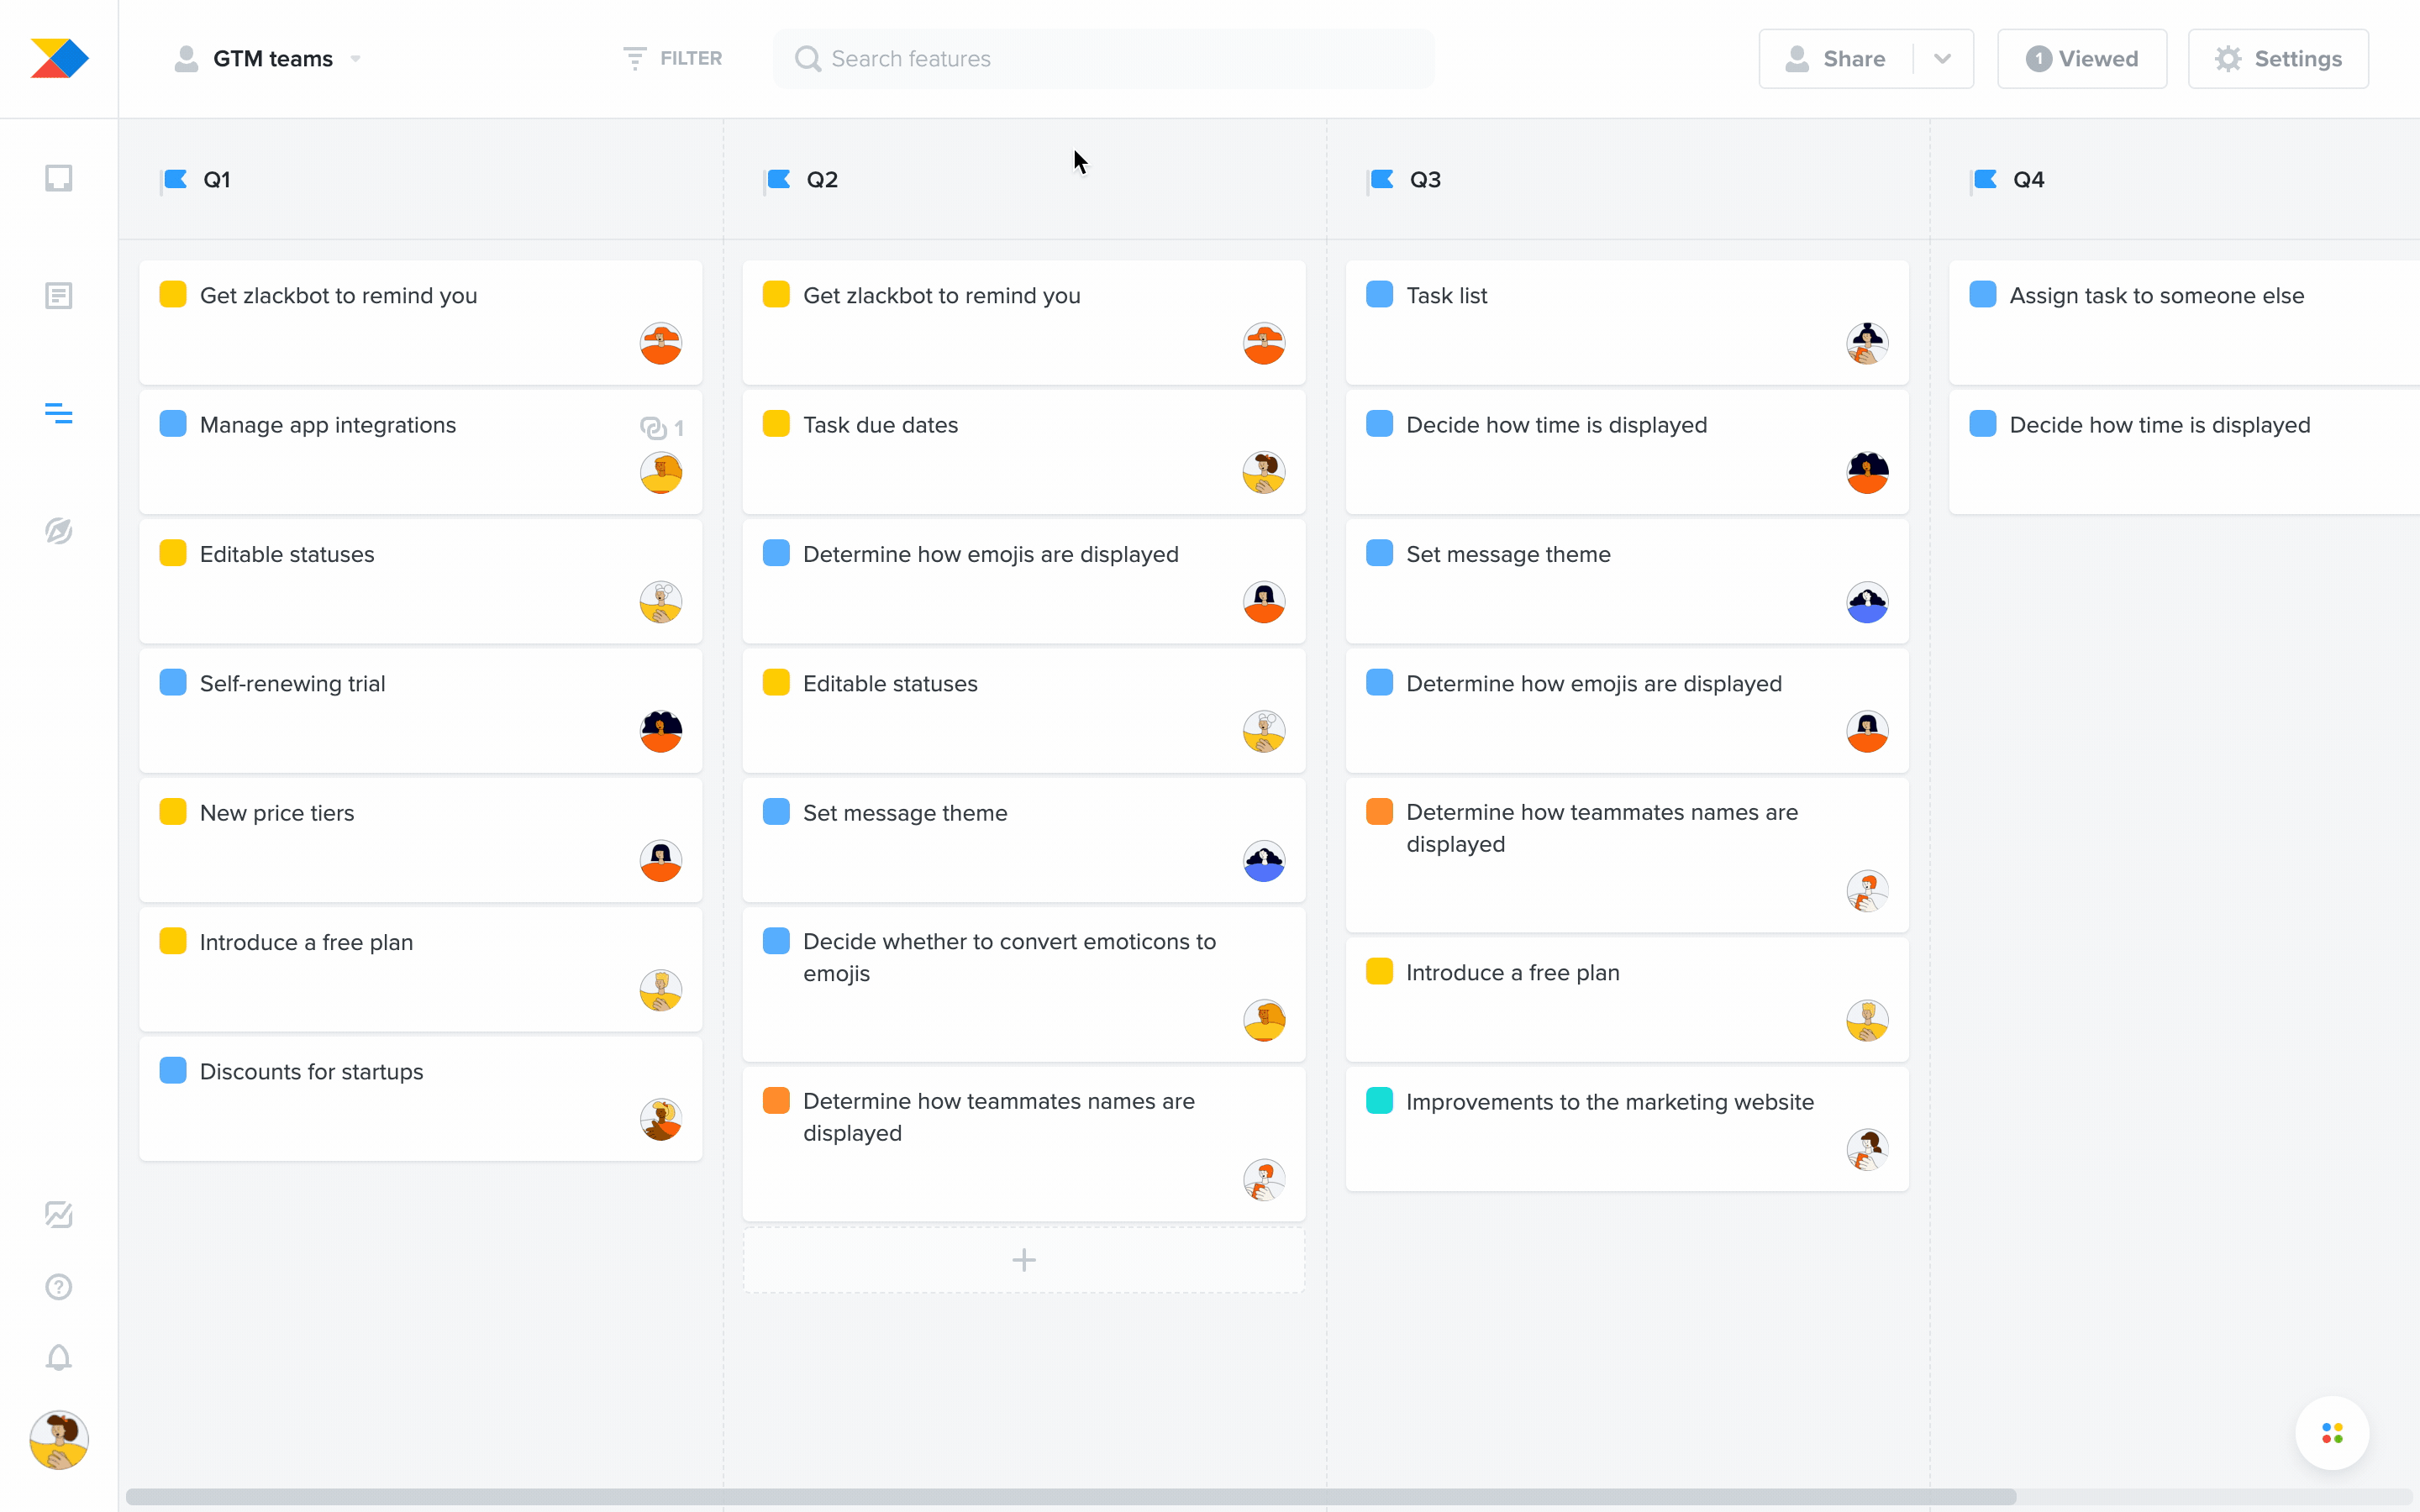Open Q2 card "Determine how teammates names are displayed"
Screen dimensions: 2420x1512
coord(1024,1143)
